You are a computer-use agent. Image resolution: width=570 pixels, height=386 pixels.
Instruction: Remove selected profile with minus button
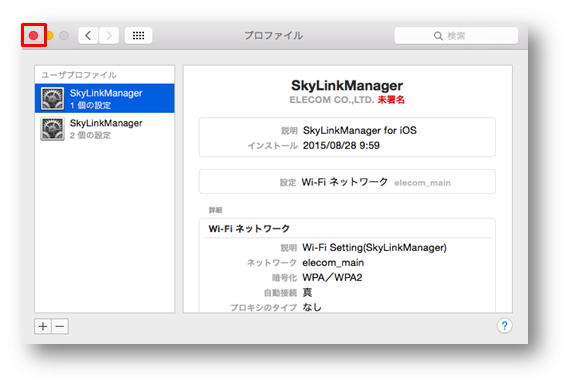(x=60, y=326)
